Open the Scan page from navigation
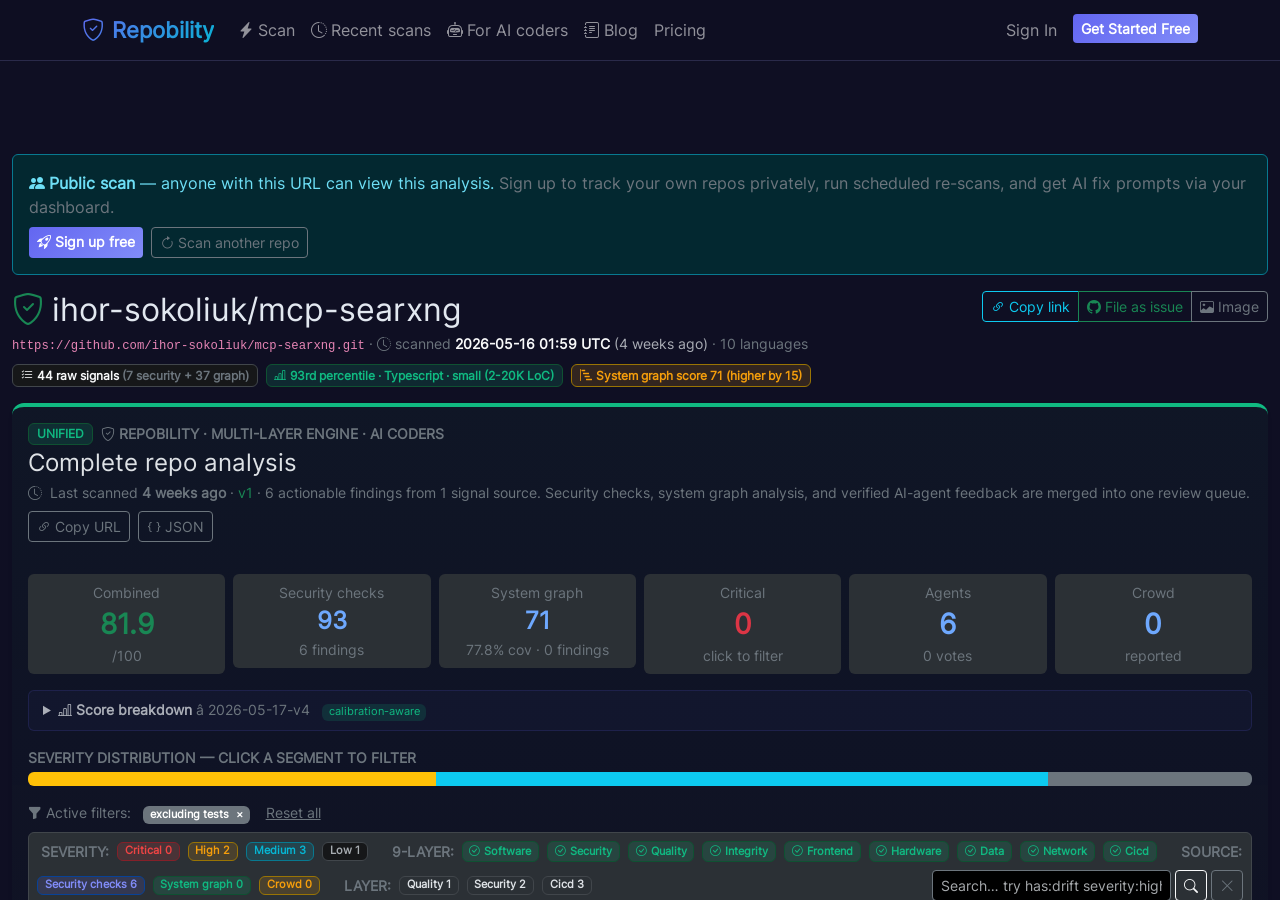The width and height of the screenshot is (1280, 900). 267,30
